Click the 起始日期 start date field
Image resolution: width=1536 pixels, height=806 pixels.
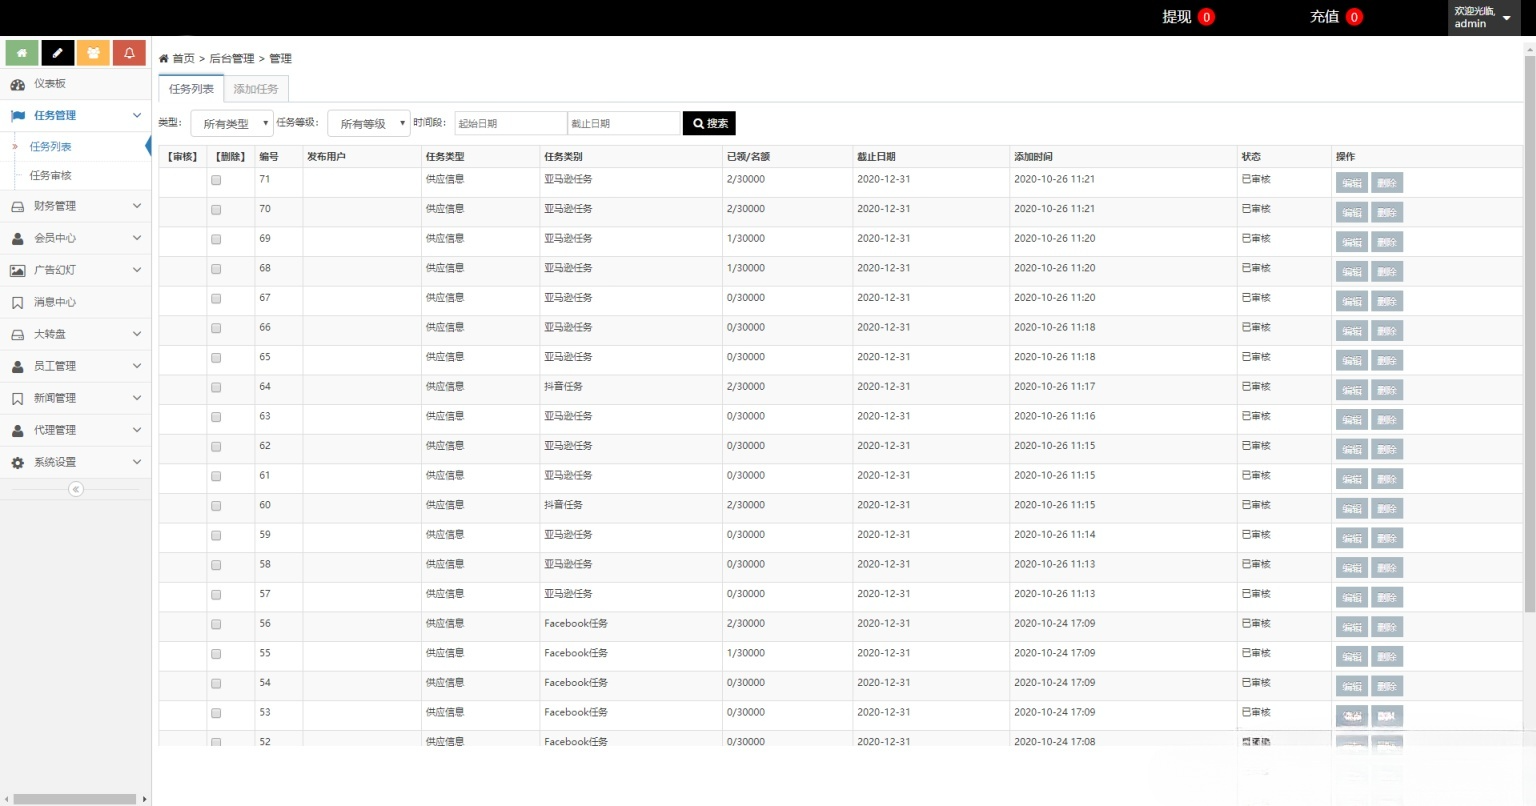[510, 123]
